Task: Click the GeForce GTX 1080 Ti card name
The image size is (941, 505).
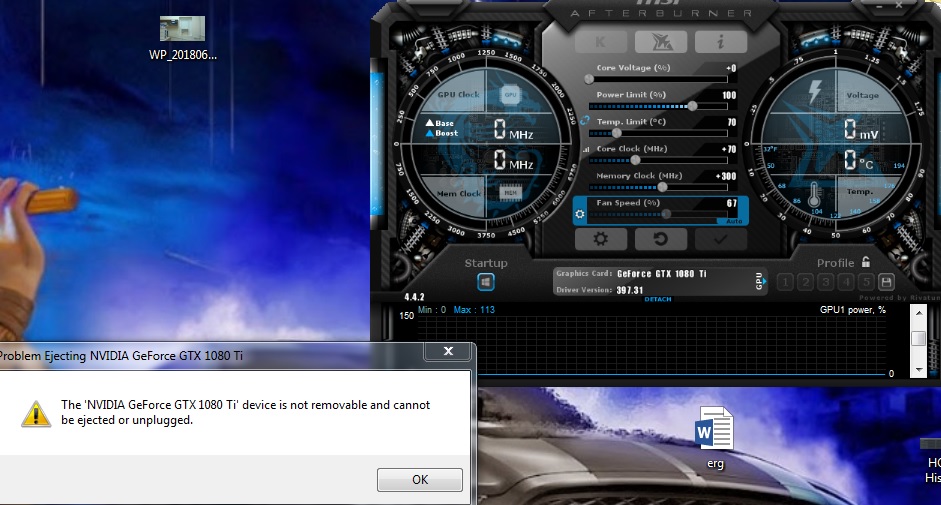Action: point(661,274)
